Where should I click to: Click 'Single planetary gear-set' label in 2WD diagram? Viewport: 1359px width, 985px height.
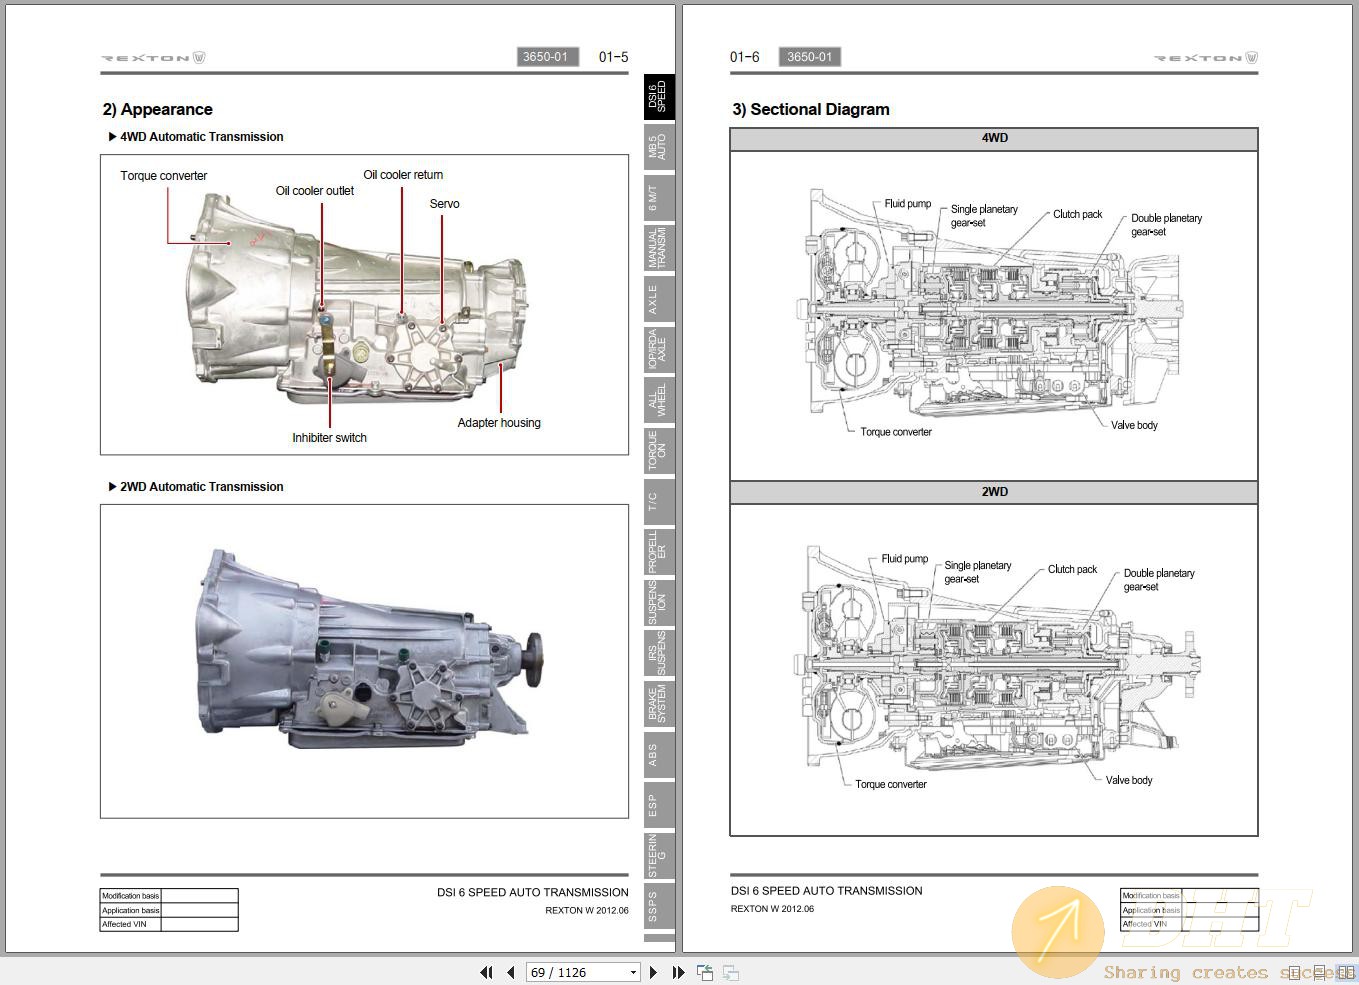[x=978, y=572]
